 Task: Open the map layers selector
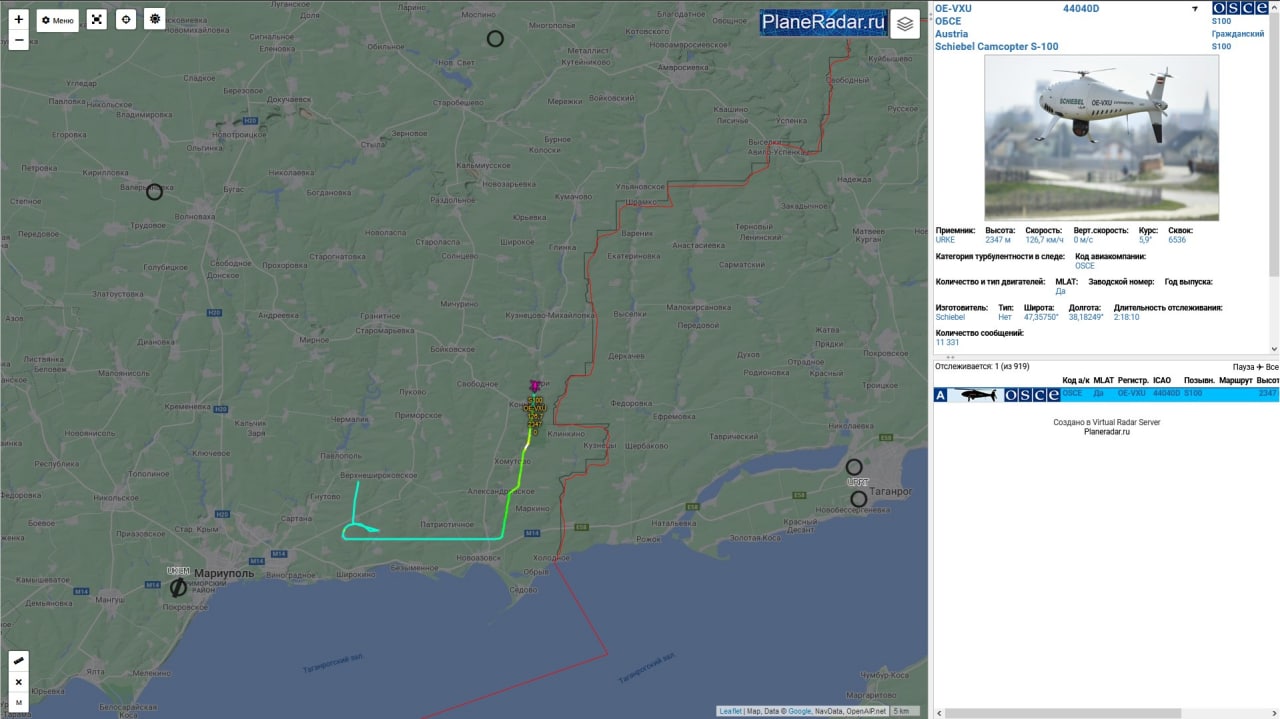click(905, 24)
